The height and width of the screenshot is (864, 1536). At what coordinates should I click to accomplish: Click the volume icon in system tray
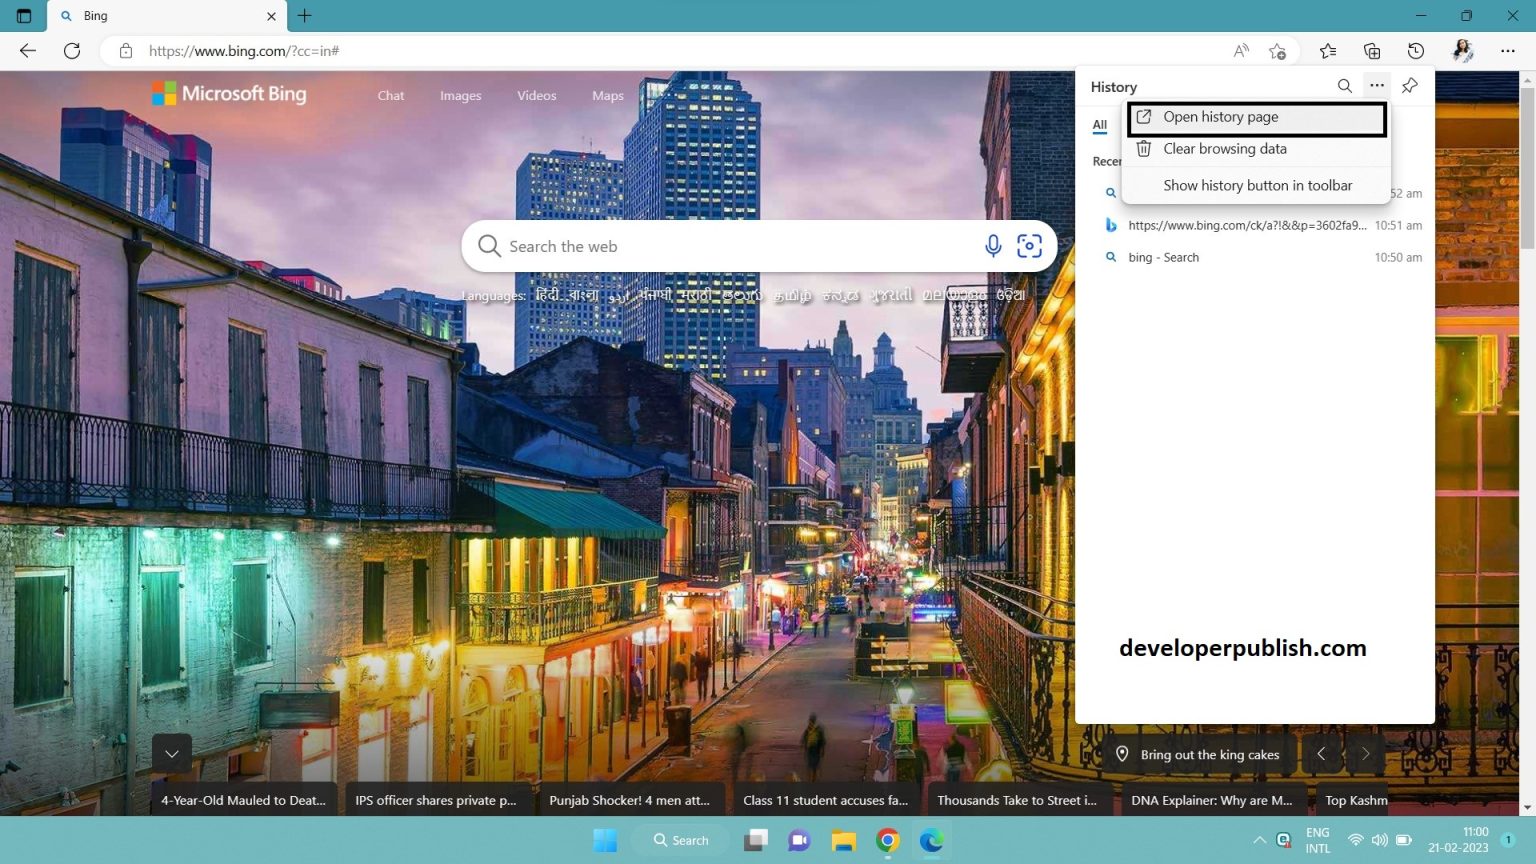click(x=1381, y=841)
